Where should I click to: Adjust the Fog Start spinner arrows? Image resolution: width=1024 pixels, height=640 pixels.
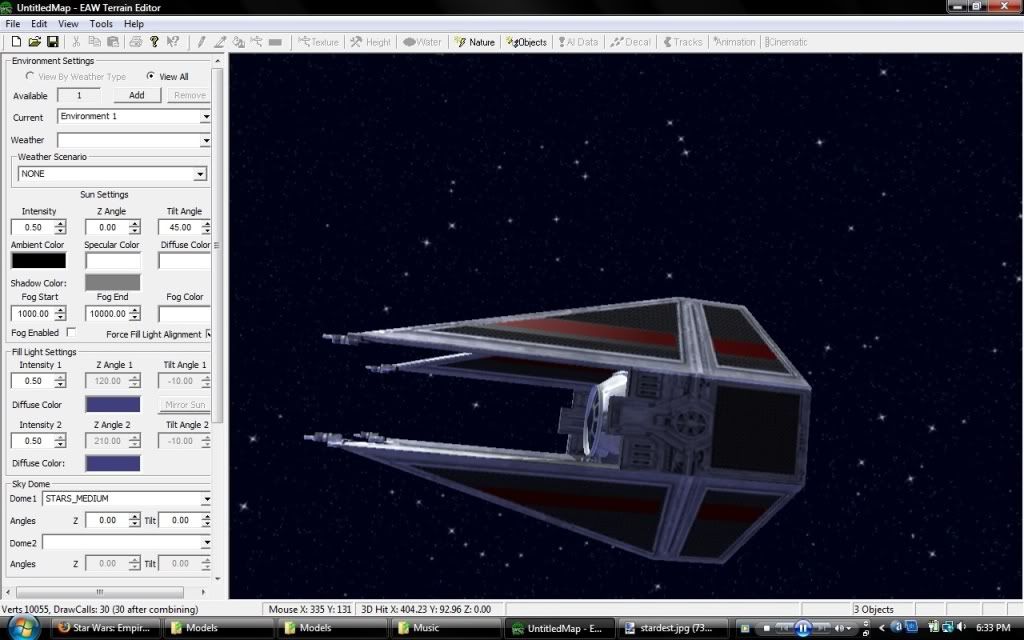[x=60, y=313]
